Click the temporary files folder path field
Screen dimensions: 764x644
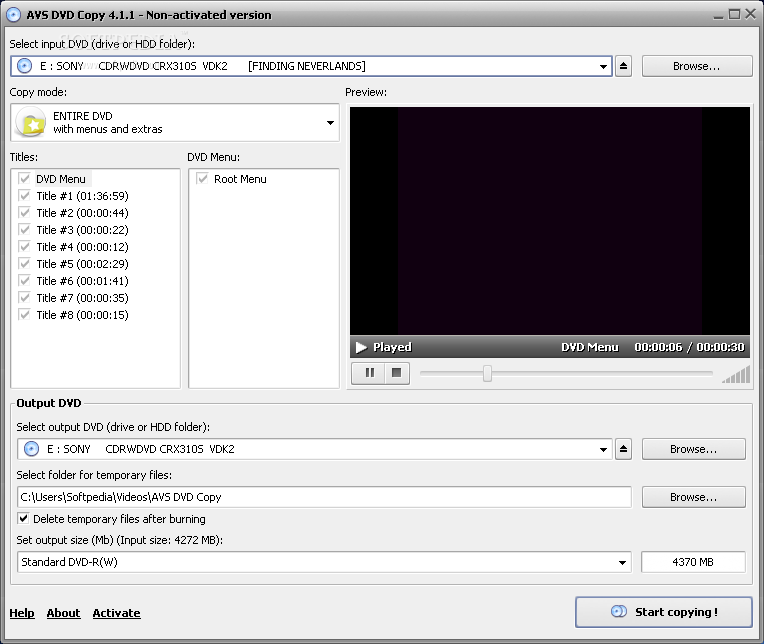coord(324,497)
